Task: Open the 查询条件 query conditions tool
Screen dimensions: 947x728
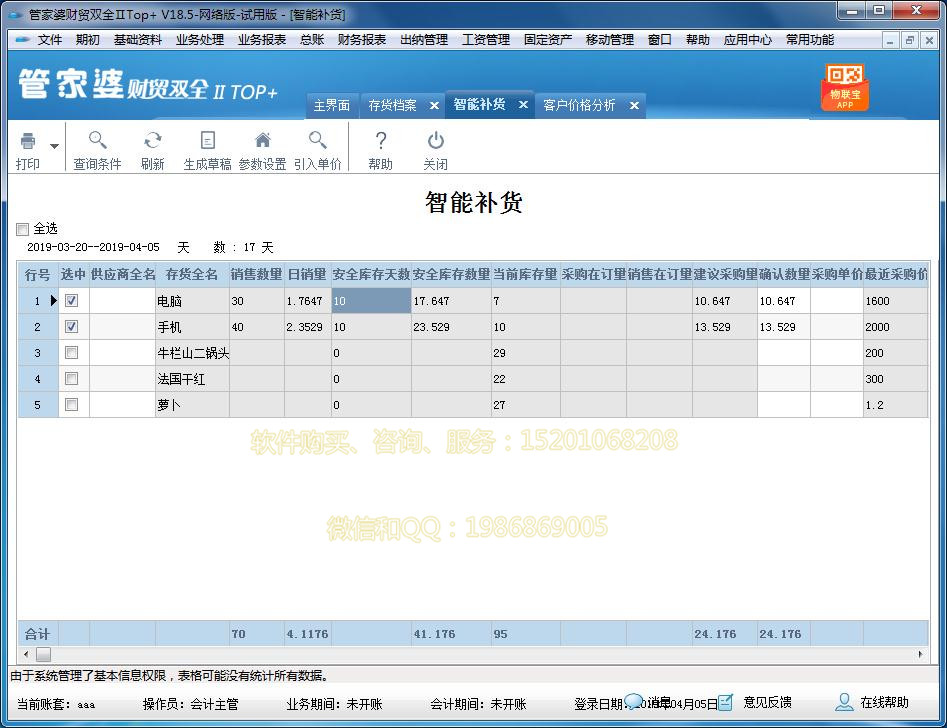Action: click(x=96, y=148)
